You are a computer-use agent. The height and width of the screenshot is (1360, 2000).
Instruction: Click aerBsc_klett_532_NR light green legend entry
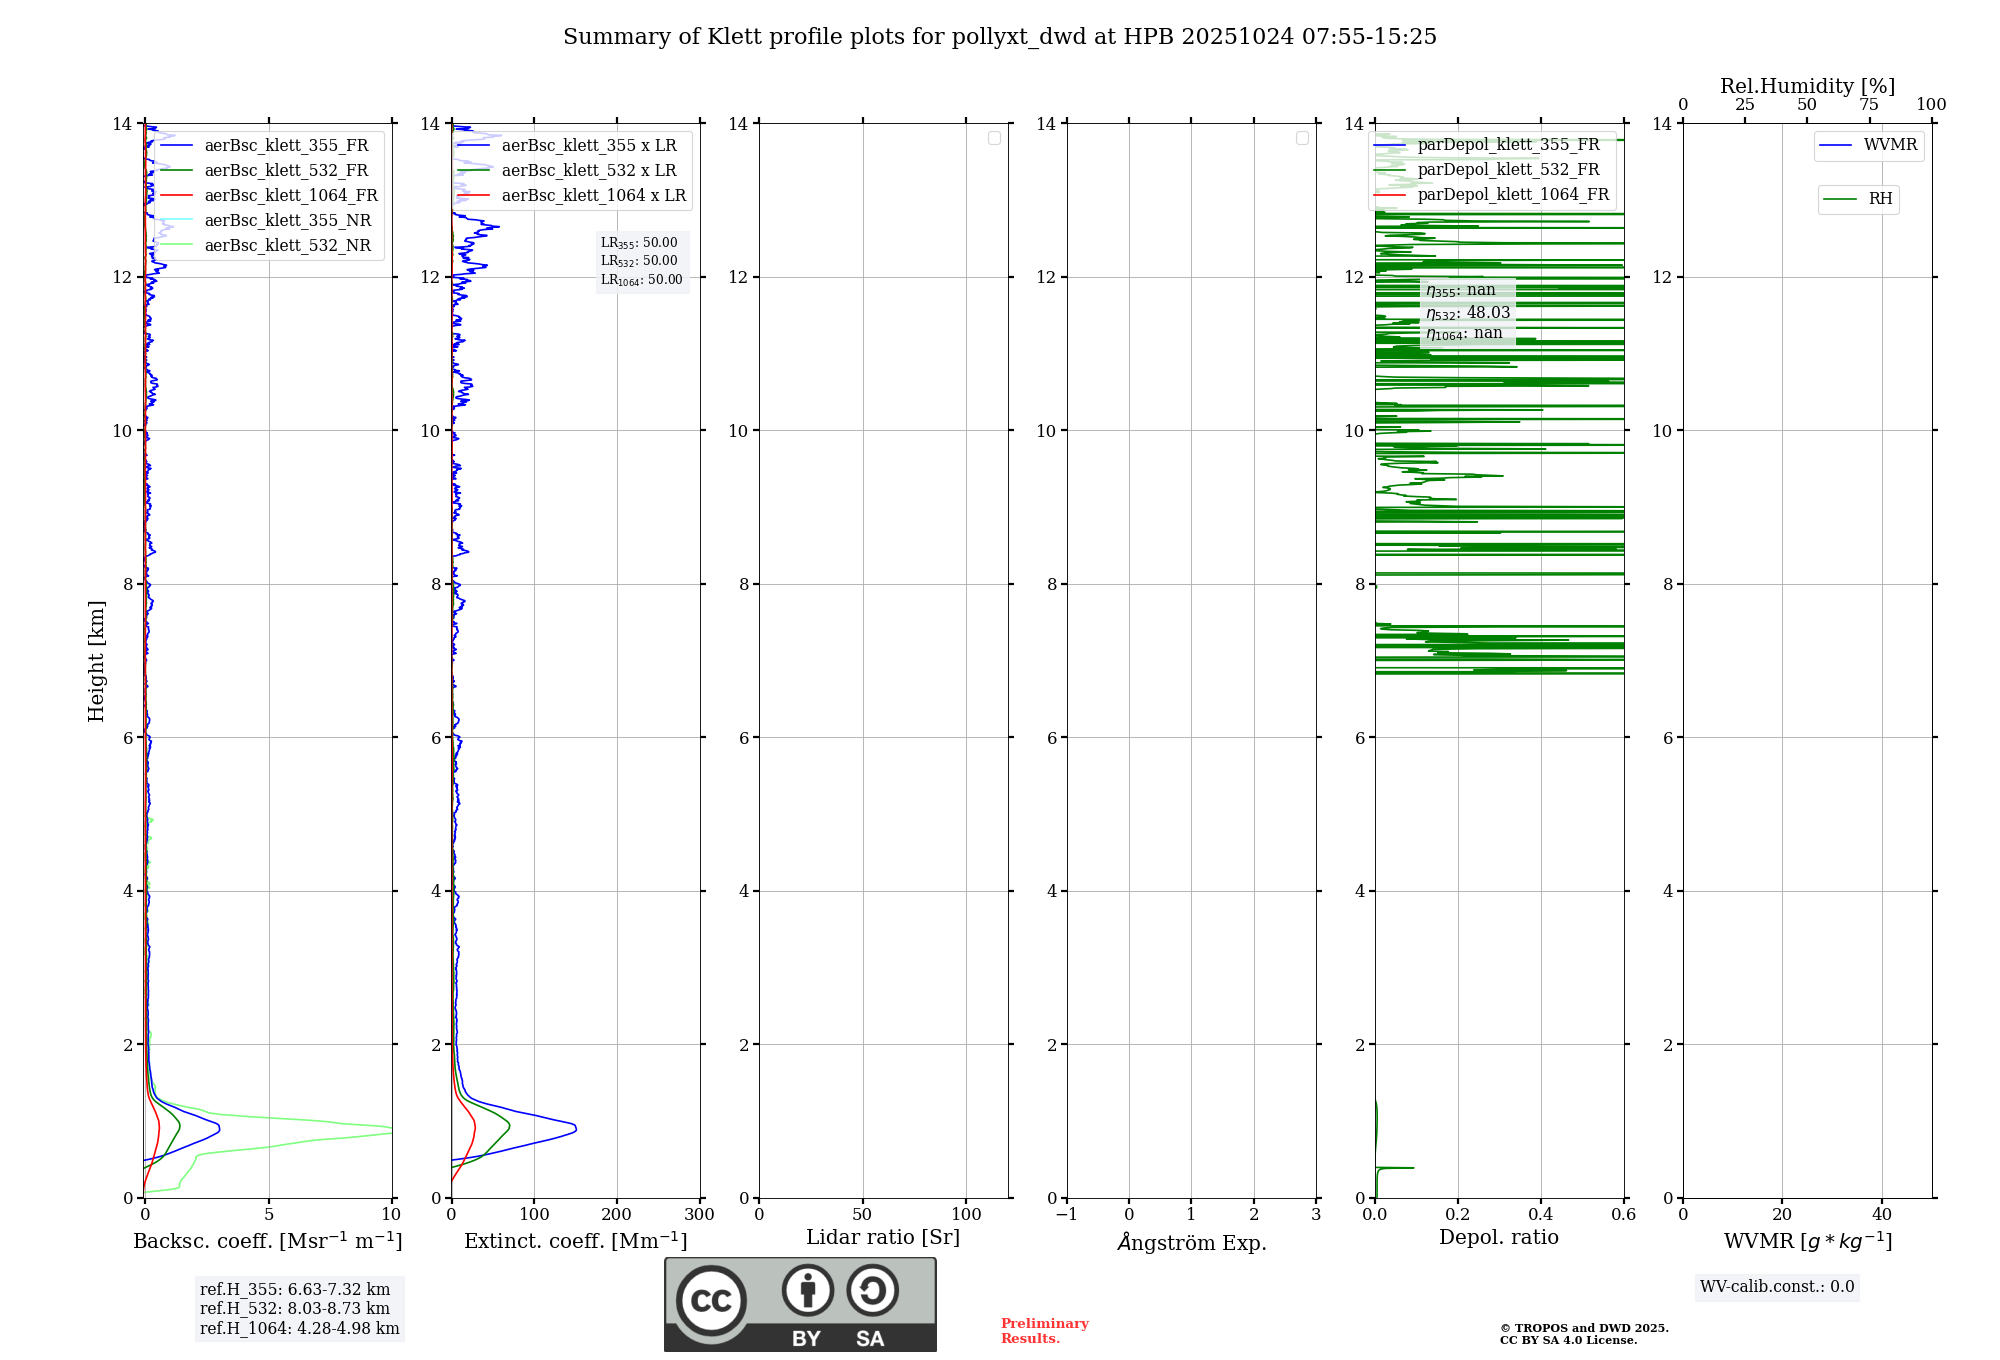287,246
